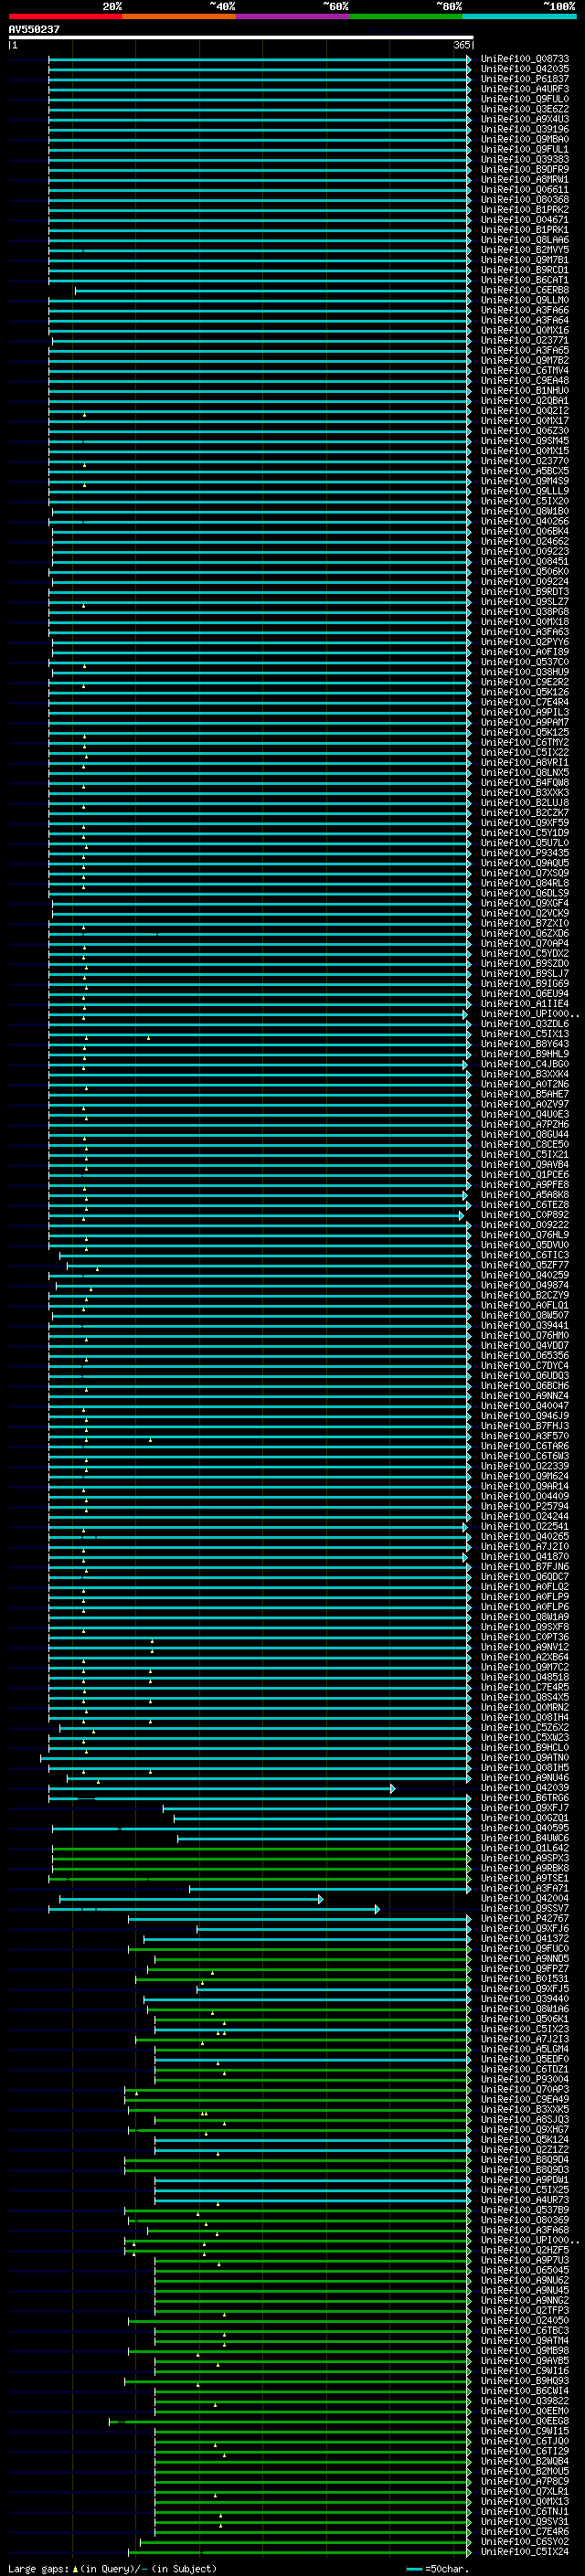Click hit label UniRef100_Q537B9
Screen dimensions: 585x2576
tap(525, 2209)
